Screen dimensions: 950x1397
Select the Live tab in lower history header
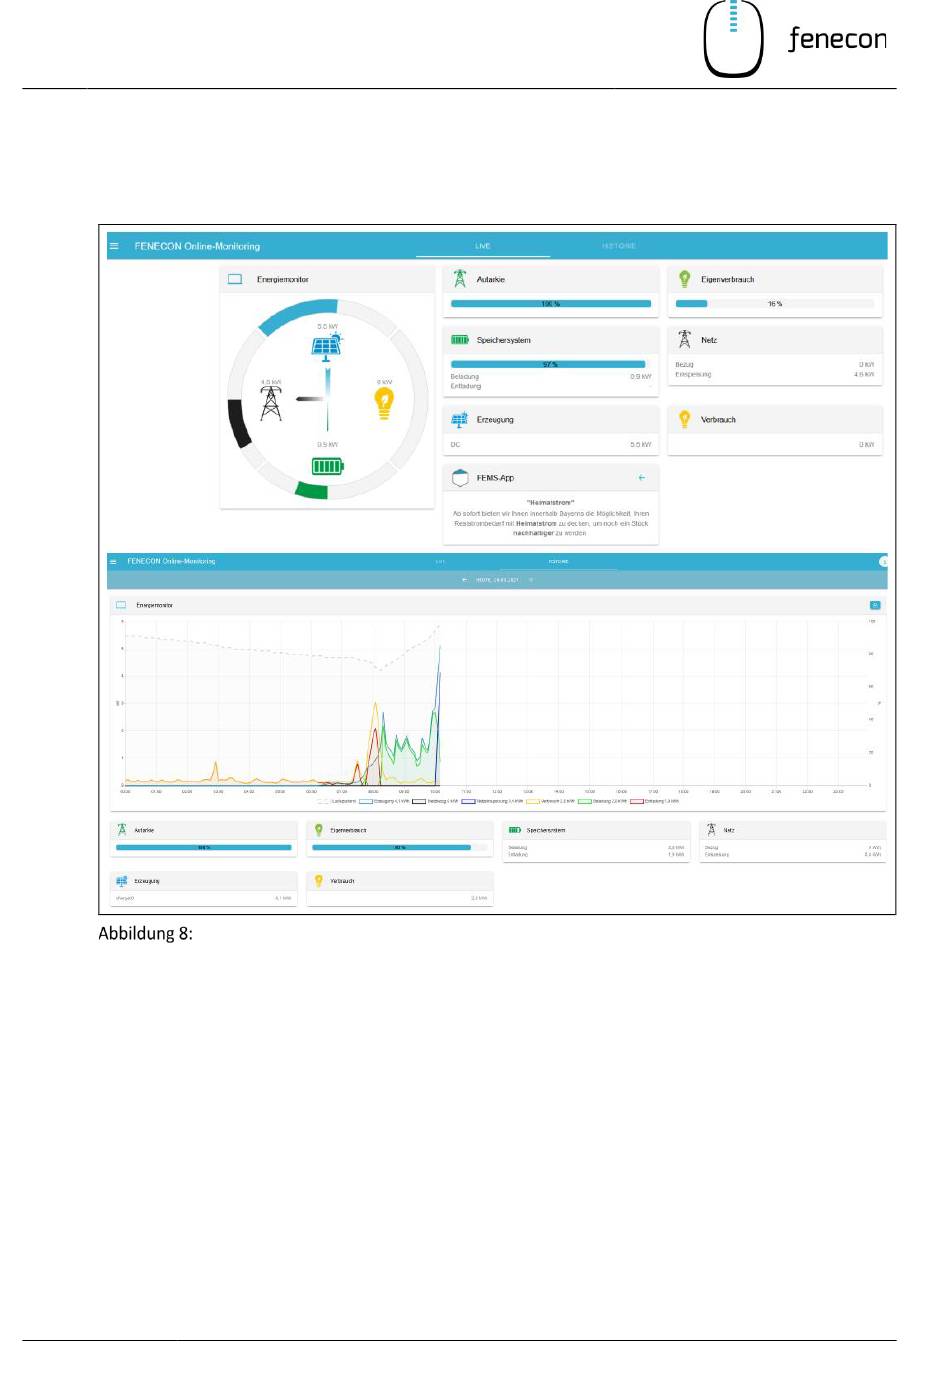tap(441, 561)
